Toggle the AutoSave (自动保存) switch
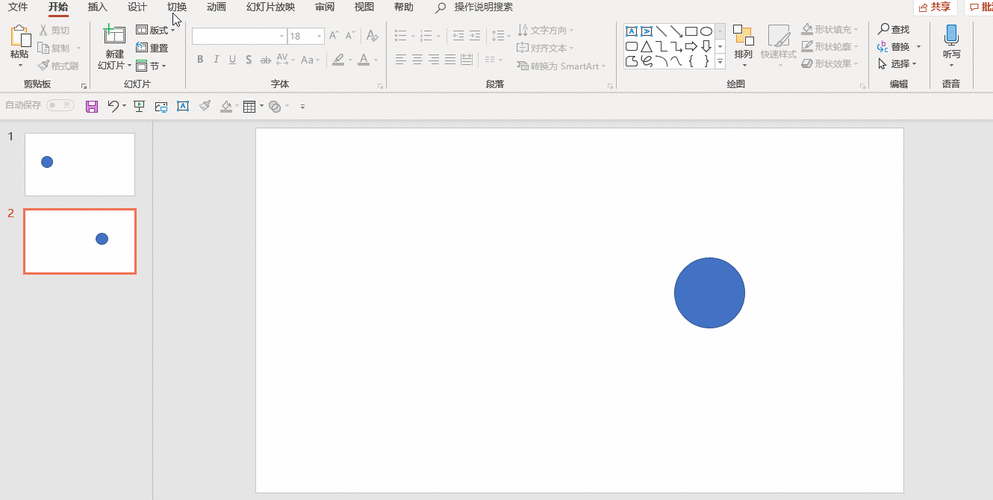The image size is (993, 500). click(59, 105)
